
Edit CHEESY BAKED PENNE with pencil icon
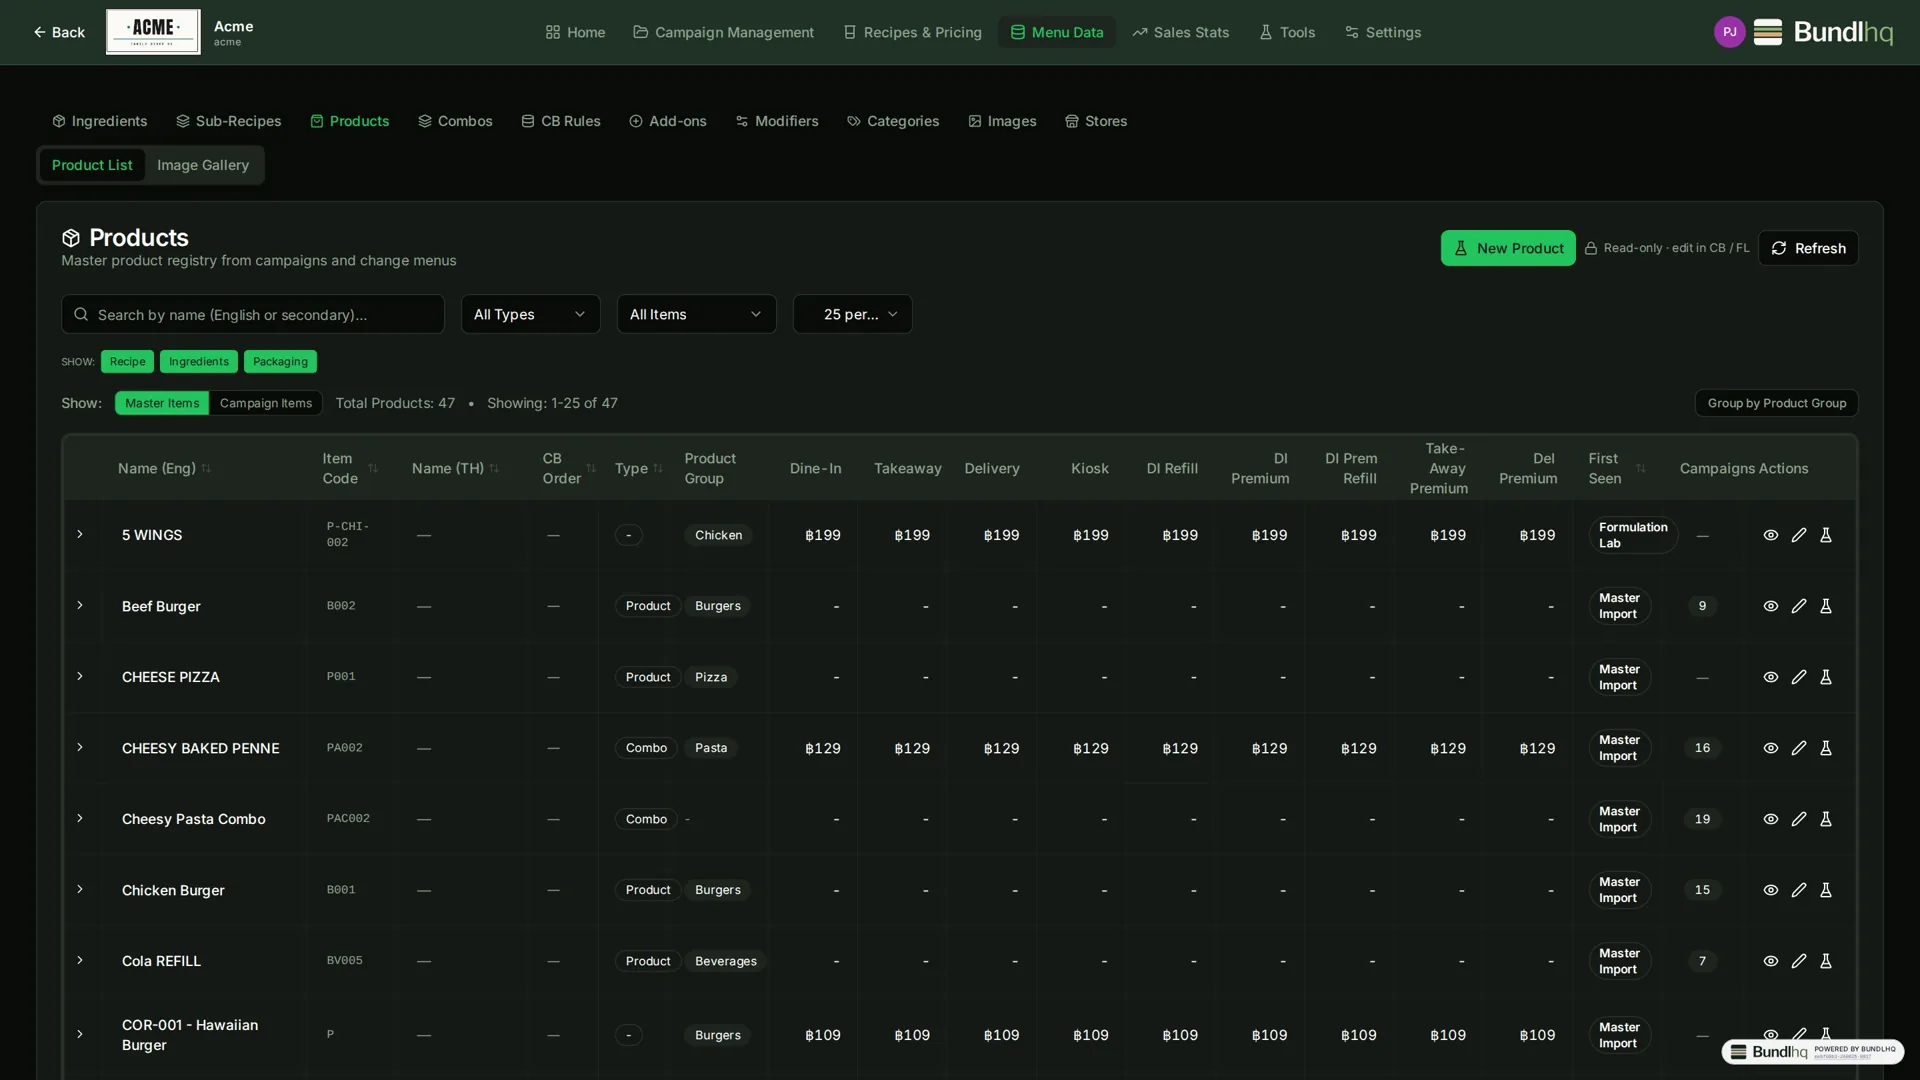[1798, 748]
